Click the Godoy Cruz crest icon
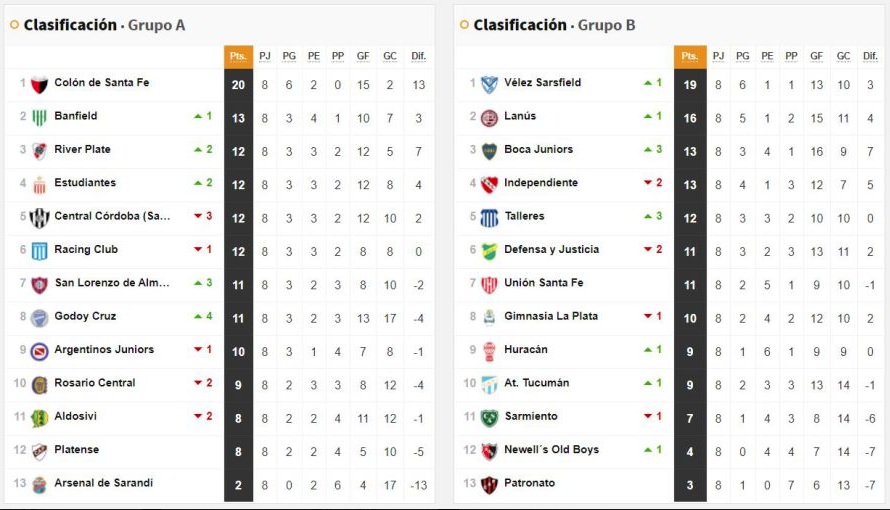This screenshot has height=510, width=890. (40, 318)
